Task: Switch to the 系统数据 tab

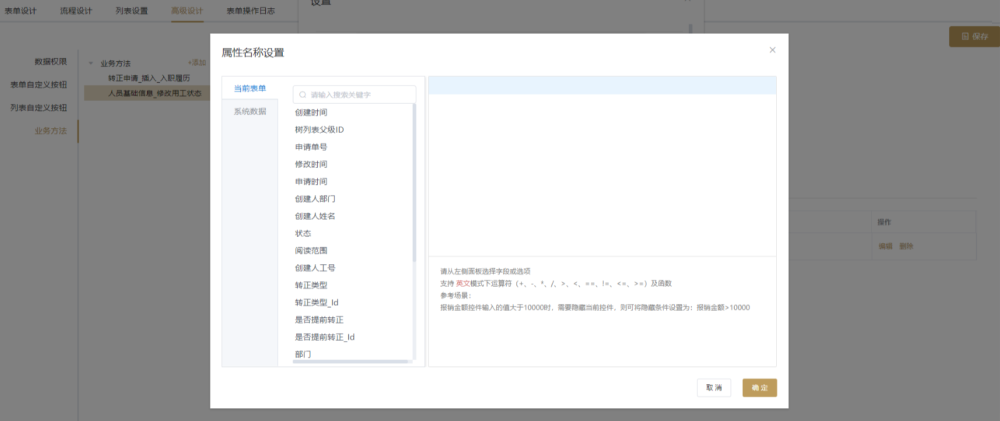Action: point(250,111)
